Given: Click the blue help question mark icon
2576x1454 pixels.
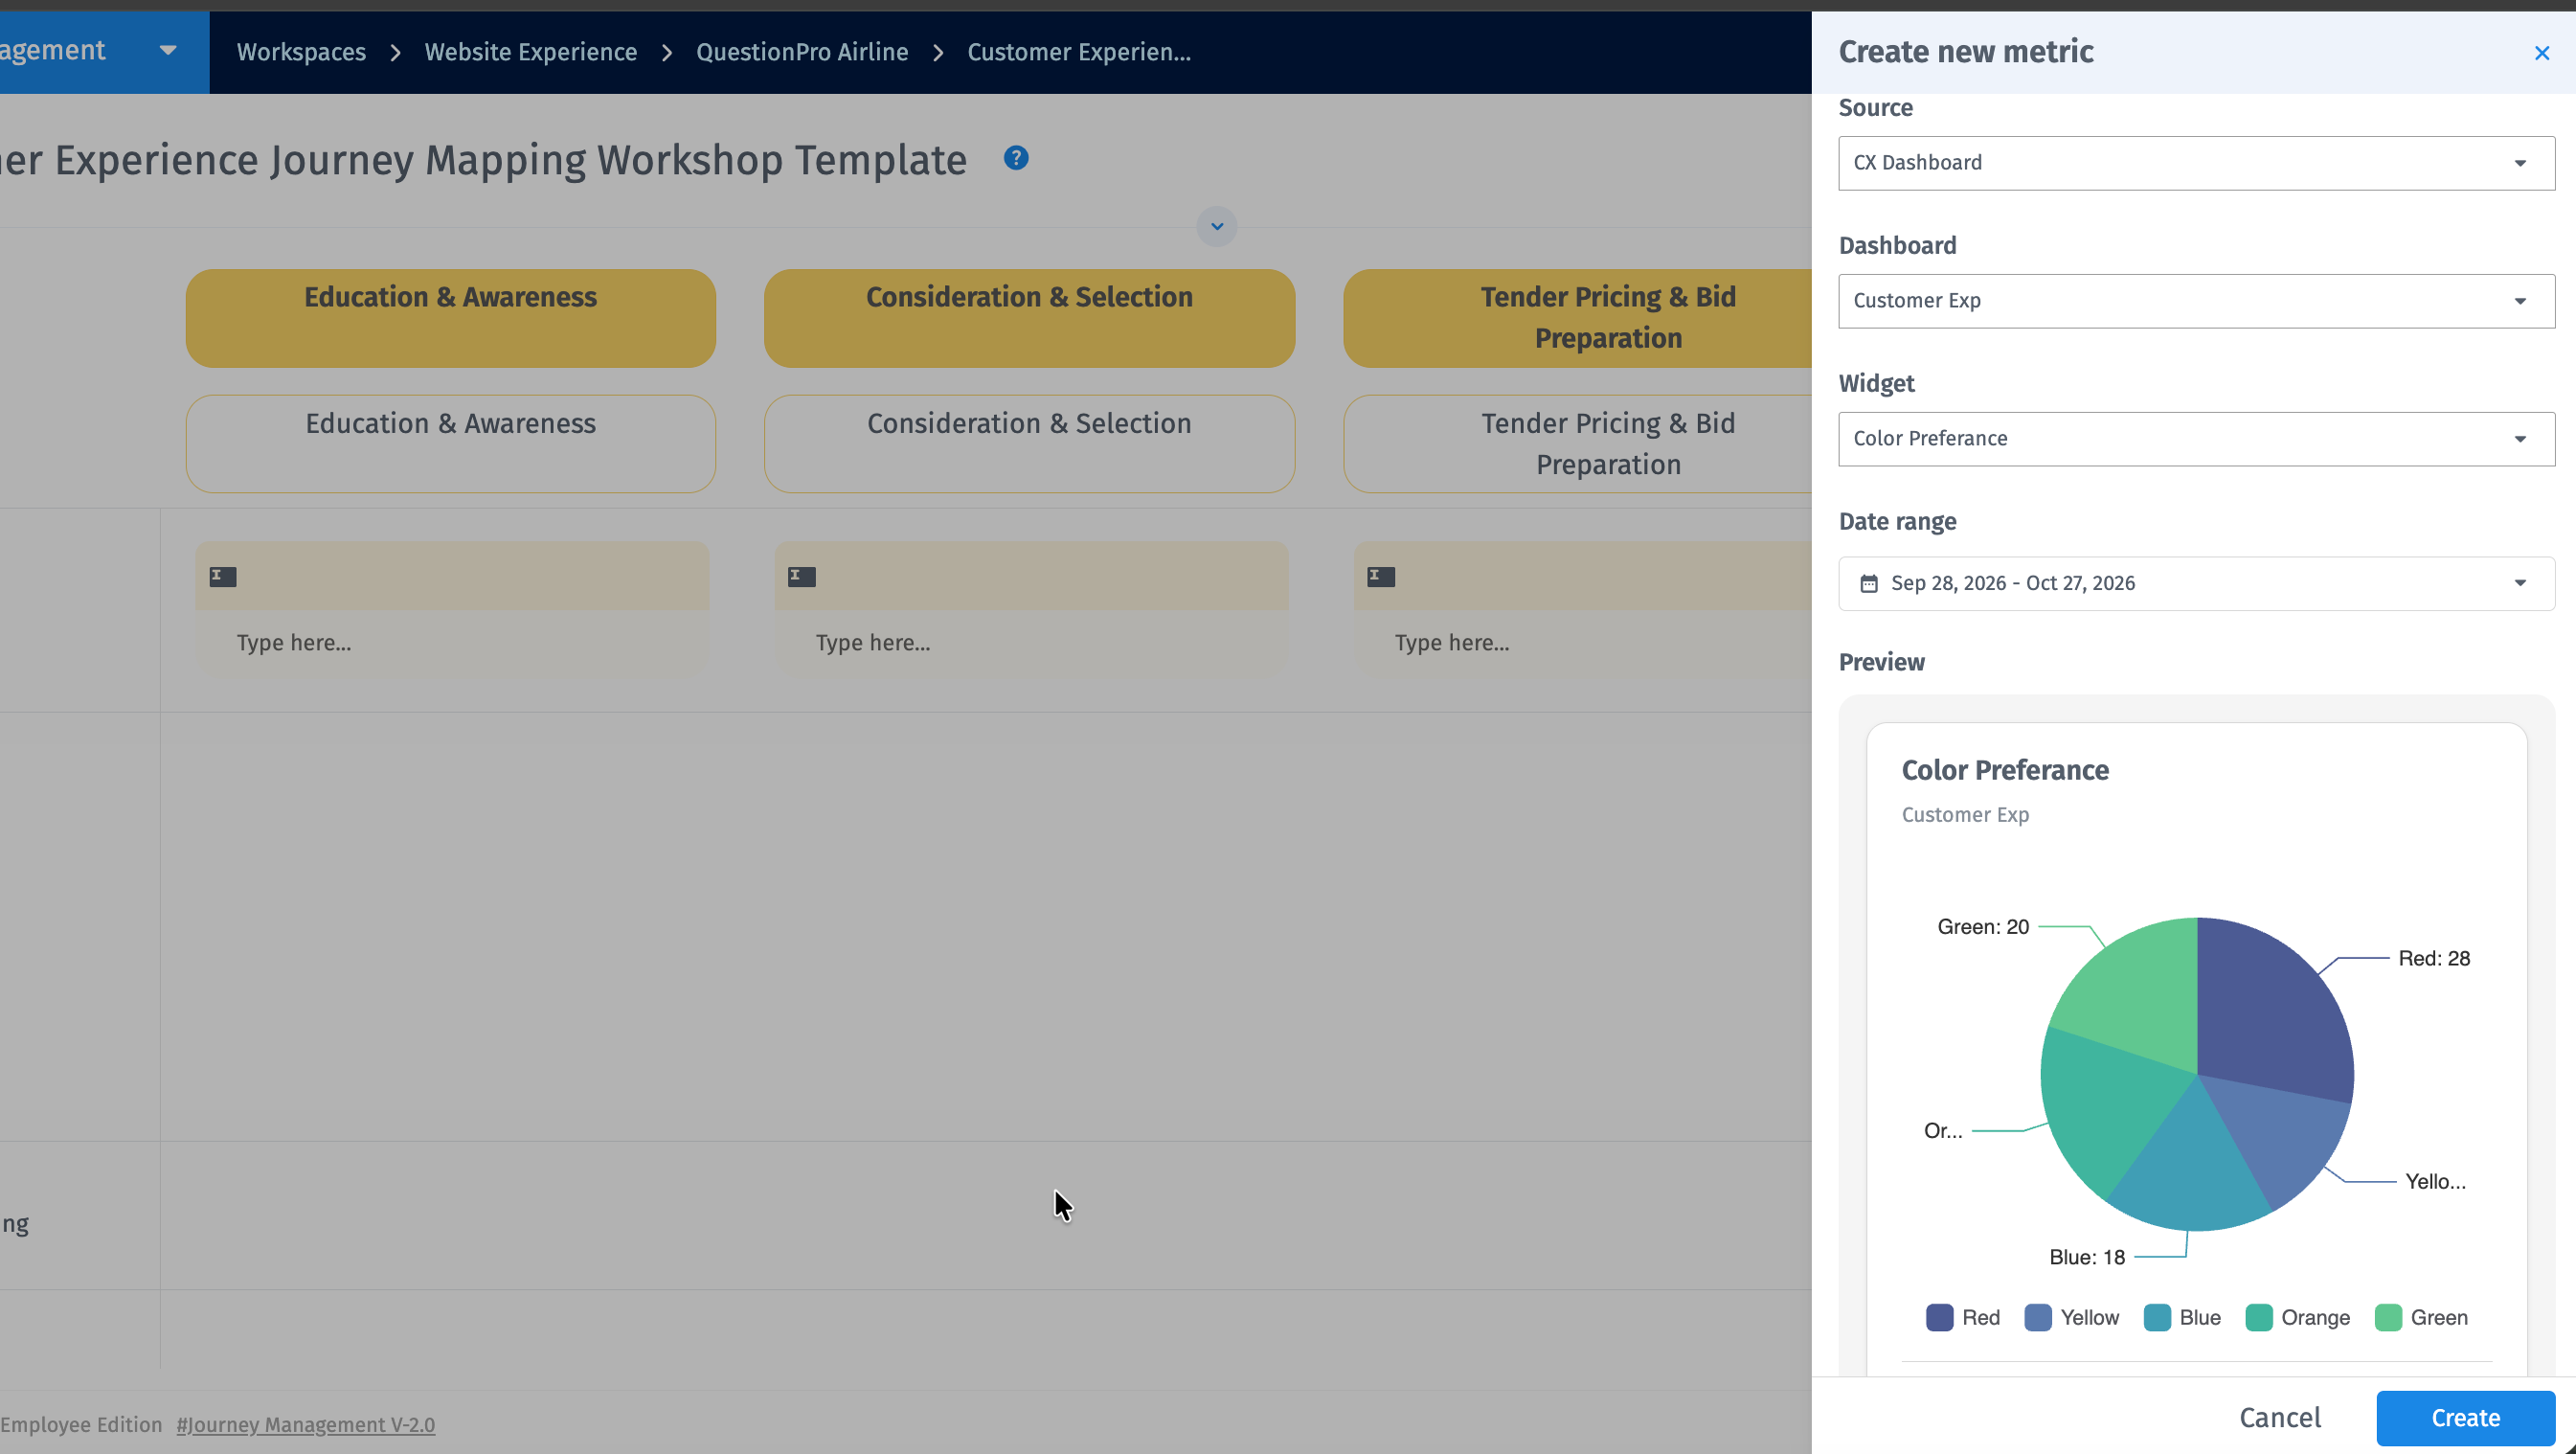Looking at the screenshot, I should click(x=1016, y=158).
